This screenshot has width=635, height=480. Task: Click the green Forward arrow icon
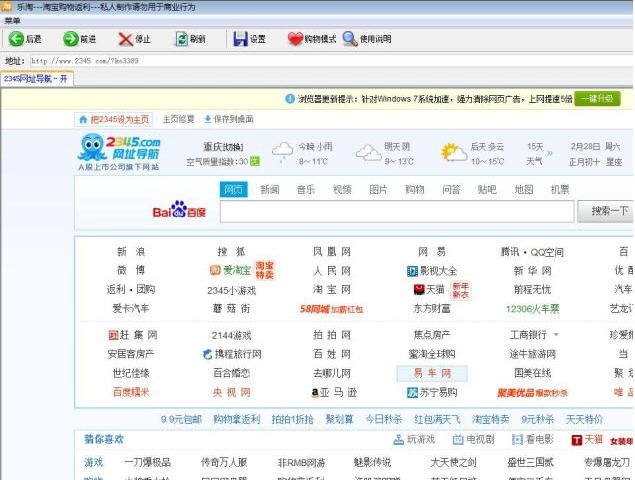tap(70, 39)
